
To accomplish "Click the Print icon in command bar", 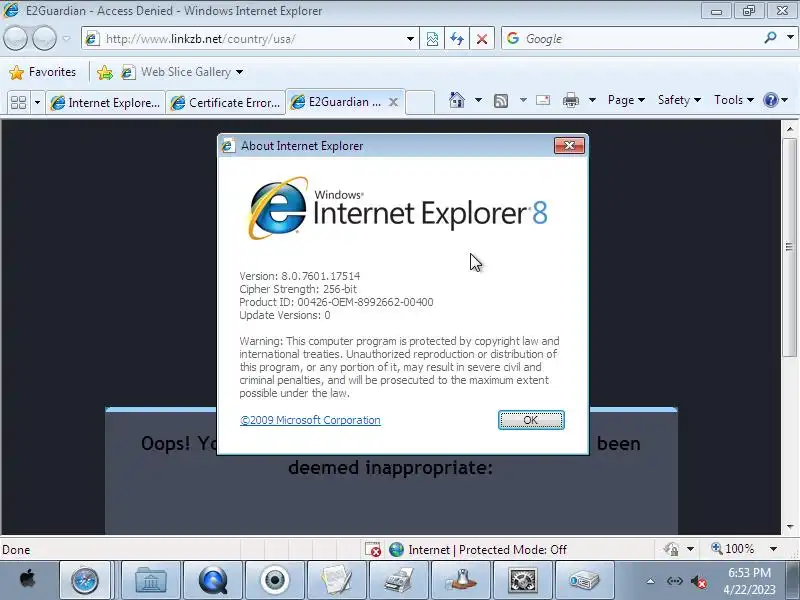I will 570,100.
